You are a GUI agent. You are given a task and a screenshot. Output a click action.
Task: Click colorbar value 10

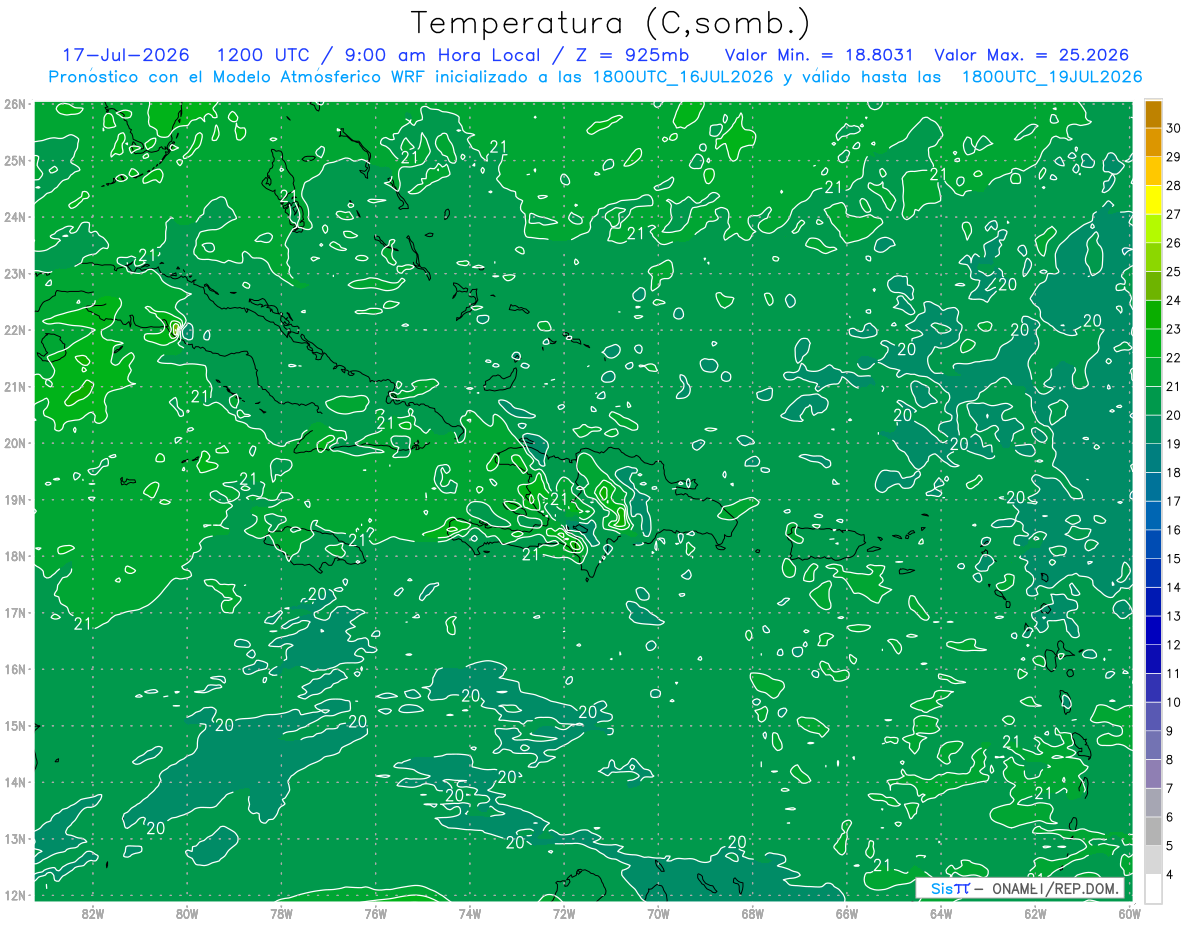point(1174,702)
